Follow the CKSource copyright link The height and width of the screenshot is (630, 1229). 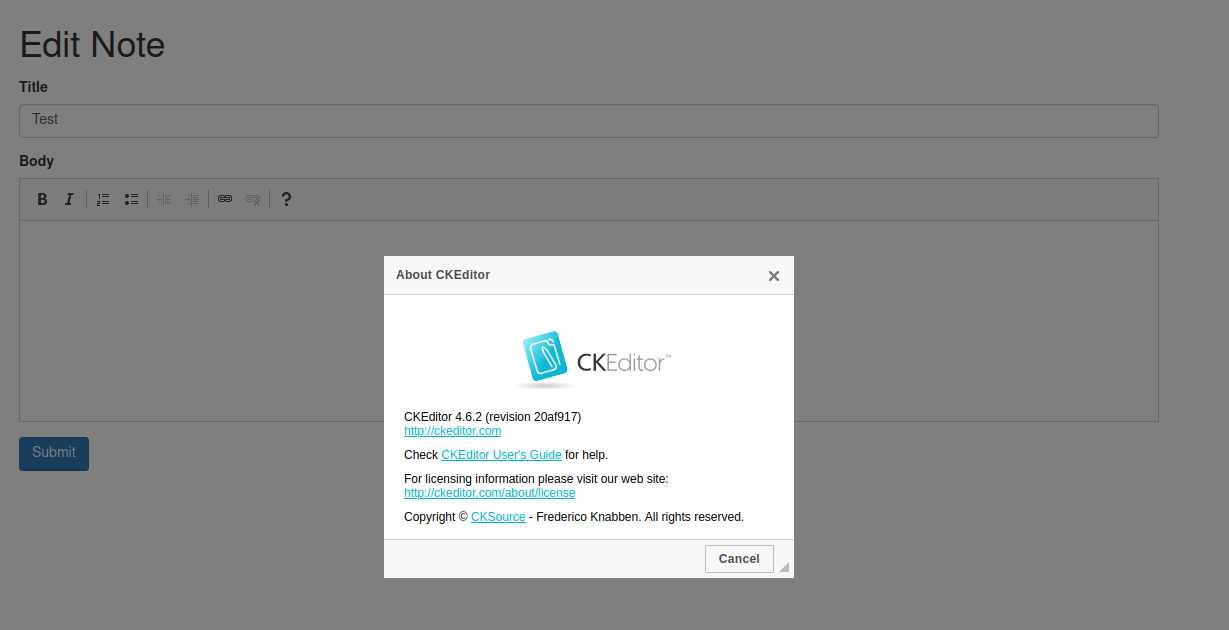click(x=498, y=517)
